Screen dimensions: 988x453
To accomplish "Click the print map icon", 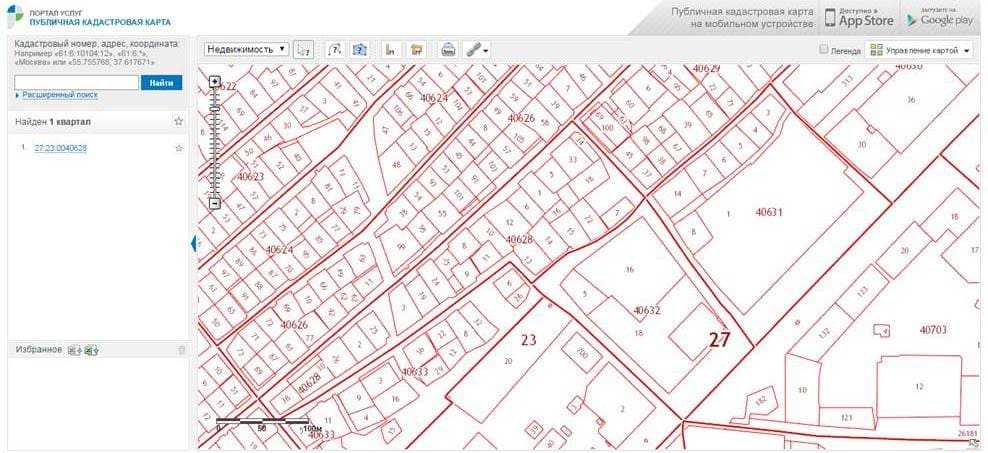I will pyautogui.click(x=449, y=49).
